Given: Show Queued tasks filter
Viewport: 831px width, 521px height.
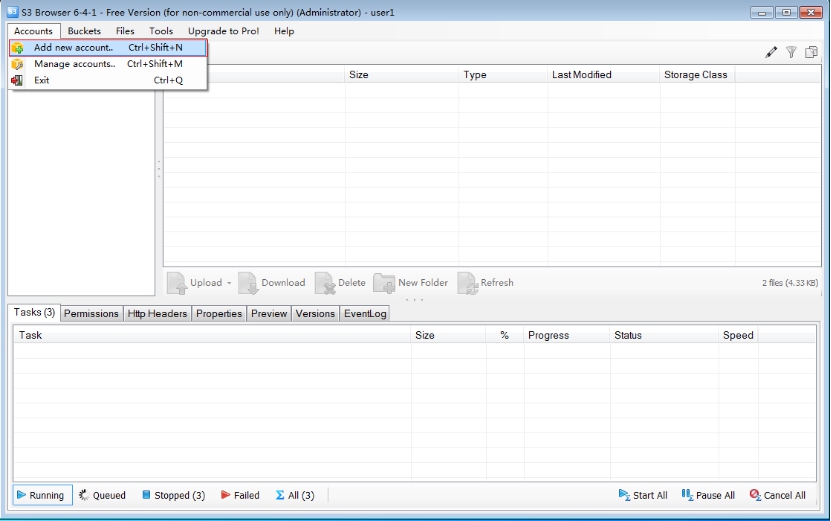Looking at the screenshot, I should tap(103, 495).
